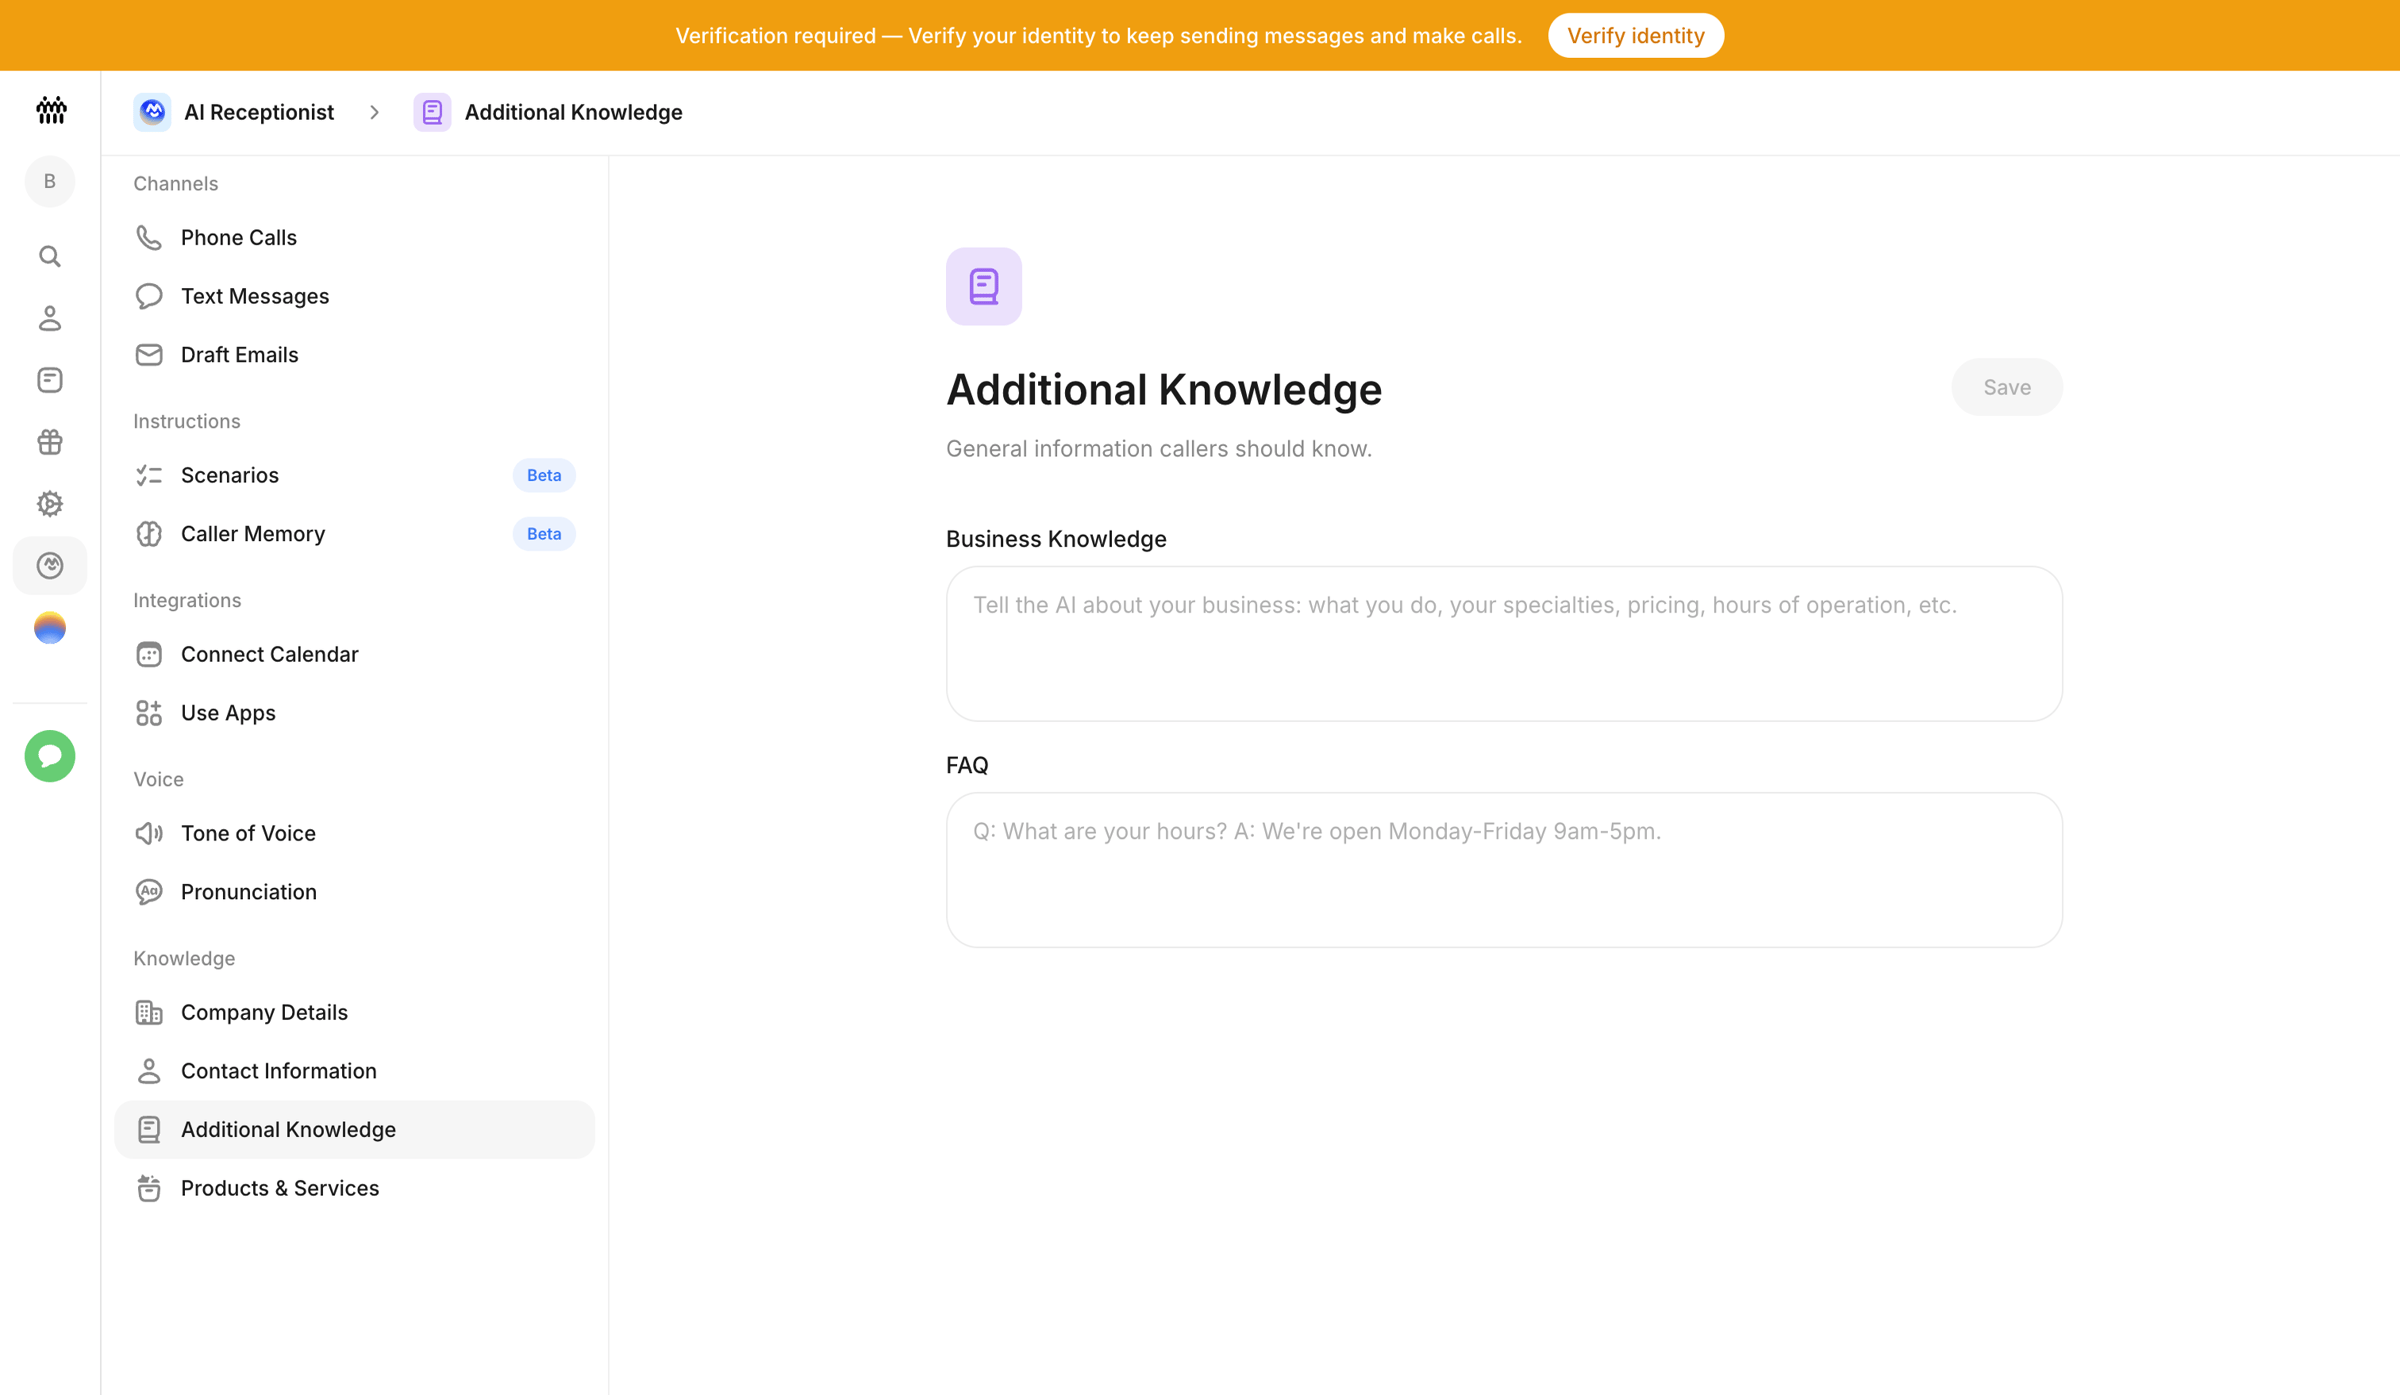Image resolution: width=2400 pixels, height=1395 pixels.
Task: Select Additional Knowledge in the sidebar
Action: 354,1130
